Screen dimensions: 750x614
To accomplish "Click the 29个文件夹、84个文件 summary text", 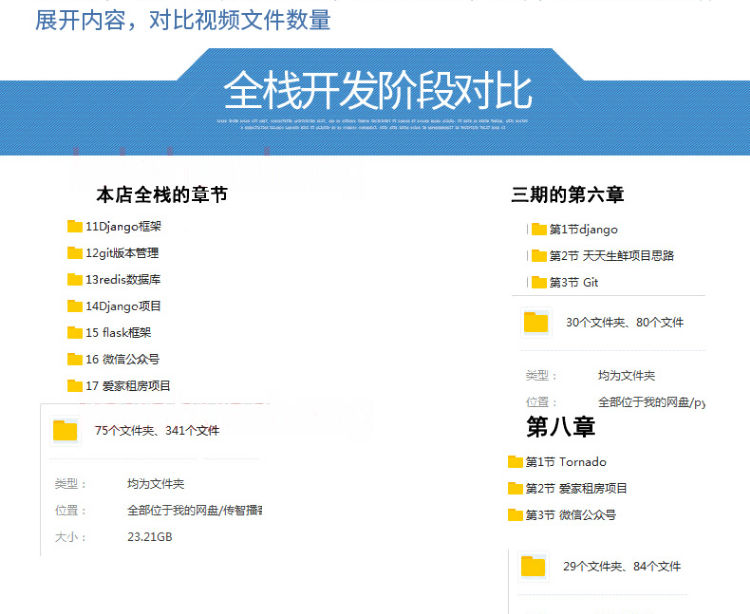I will point(622,567).
